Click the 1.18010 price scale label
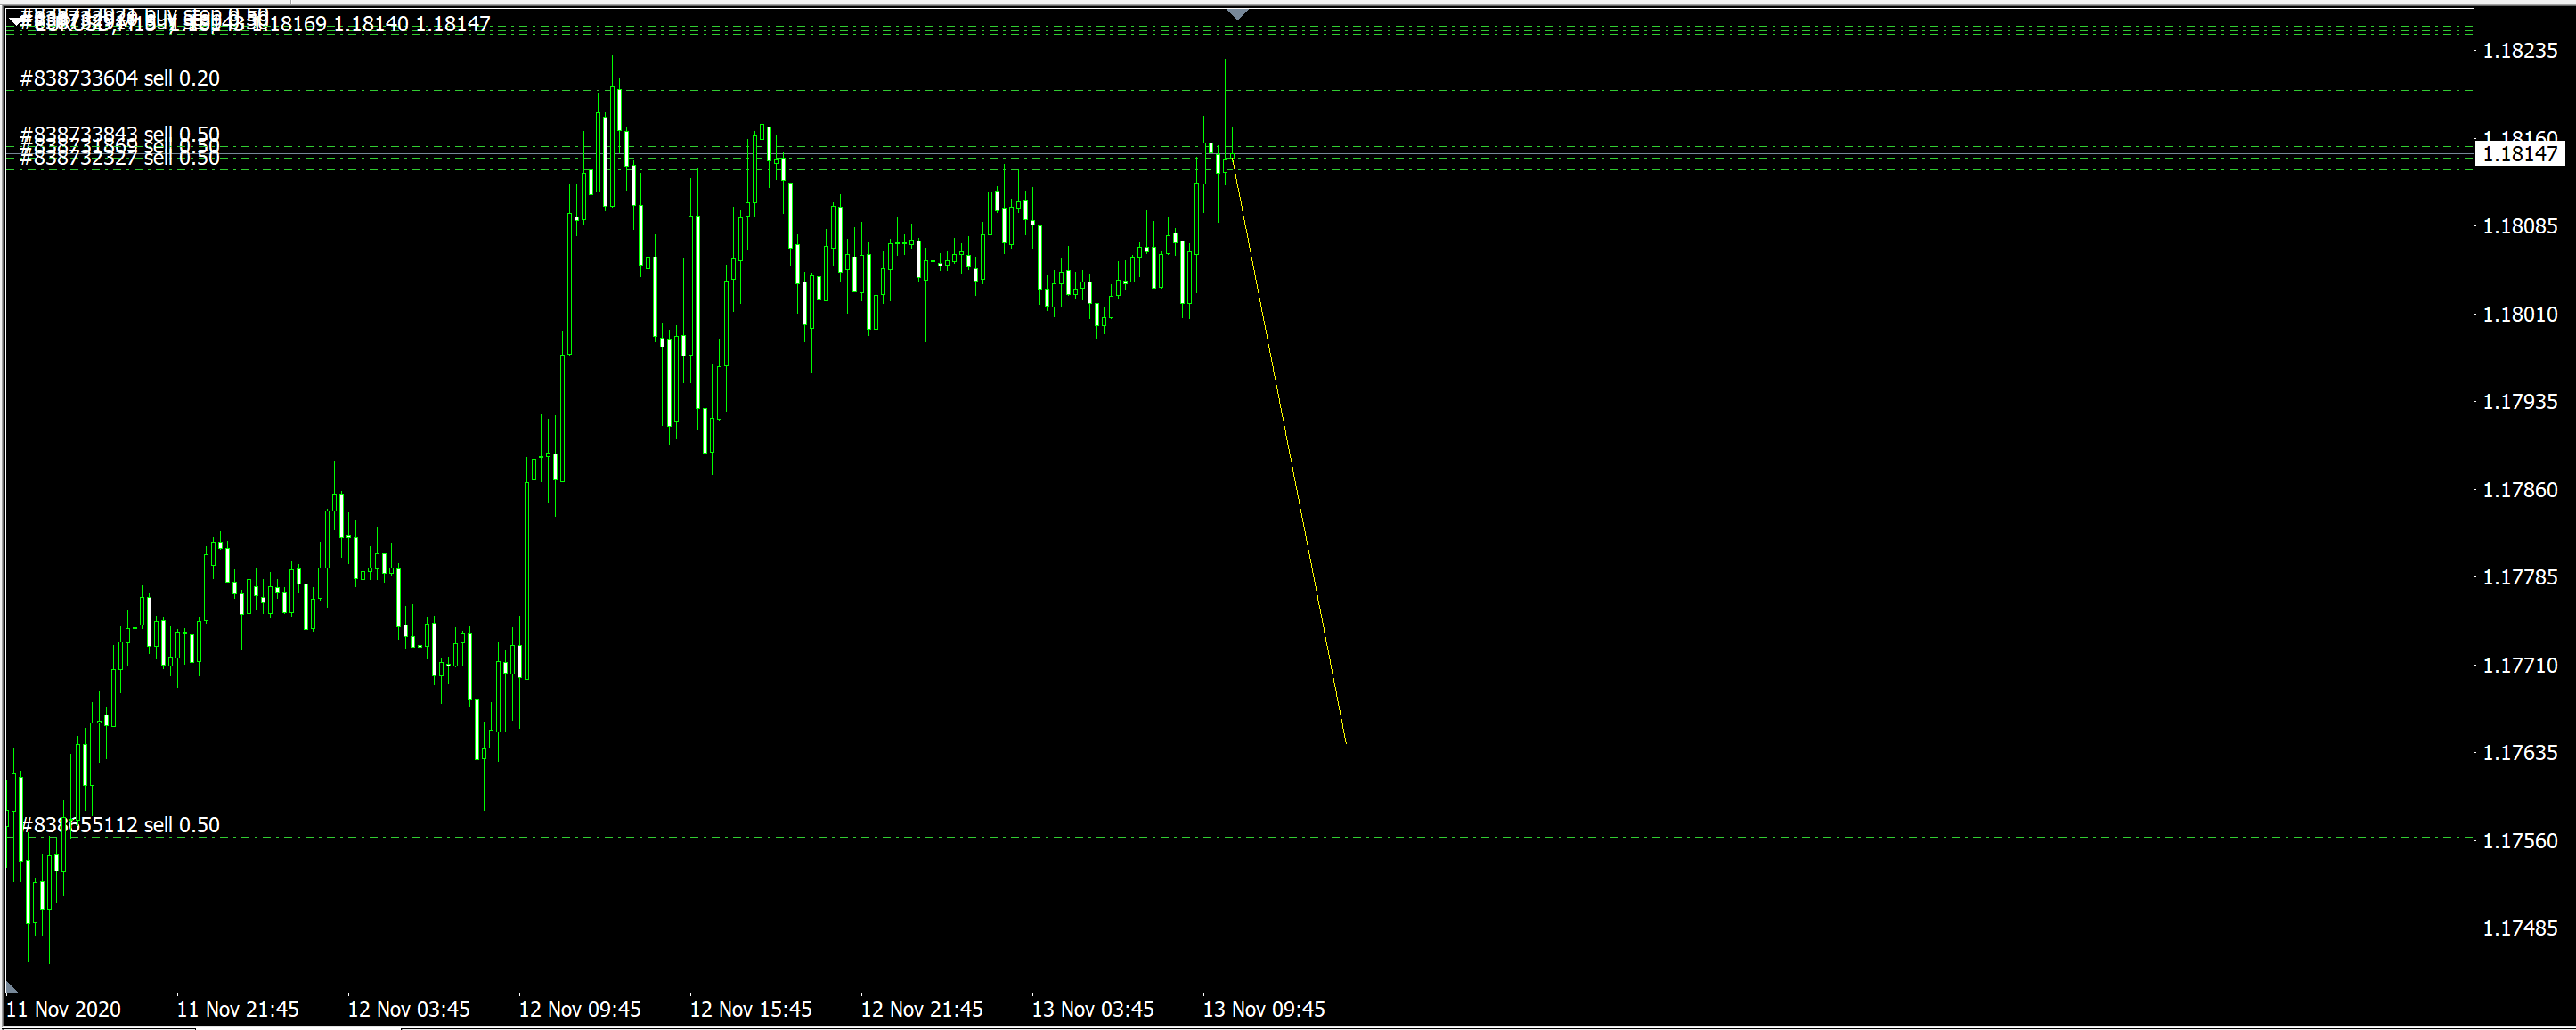This screenshot has height=1030, width=2576. [2519, 314]
